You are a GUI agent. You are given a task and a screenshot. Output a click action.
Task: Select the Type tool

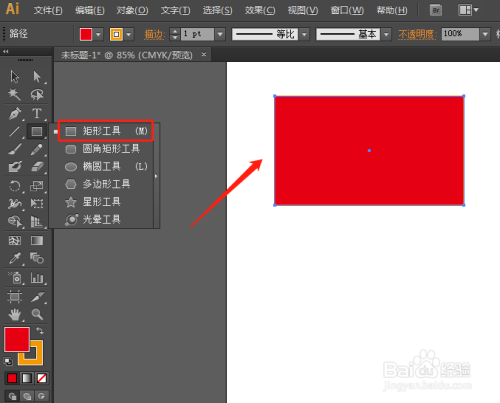pyautogui.click(x=37, y=114)
